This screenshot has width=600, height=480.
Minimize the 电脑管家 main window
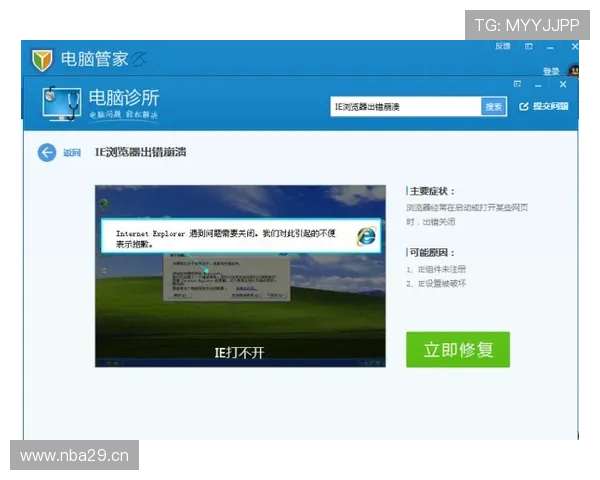(x=550, y=47)
